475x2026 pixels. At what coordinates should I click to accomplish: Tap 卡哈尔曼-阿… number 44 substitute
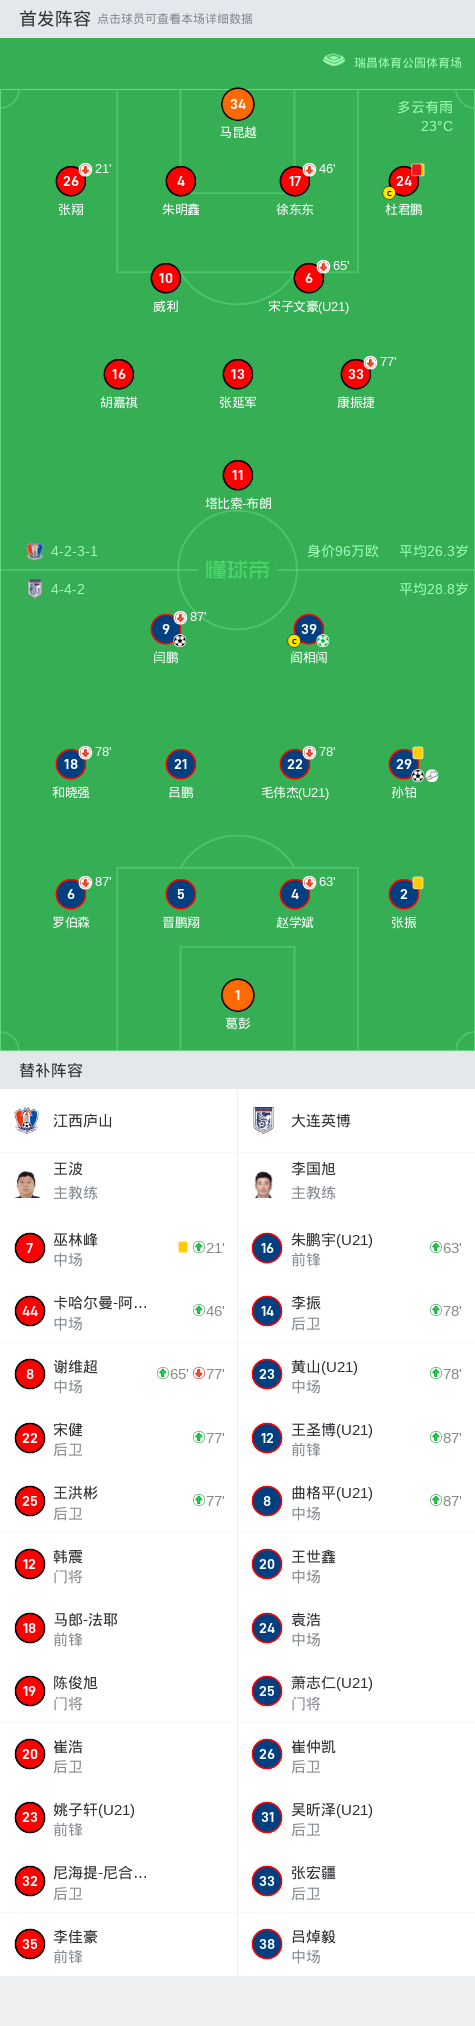(119, 1311)
